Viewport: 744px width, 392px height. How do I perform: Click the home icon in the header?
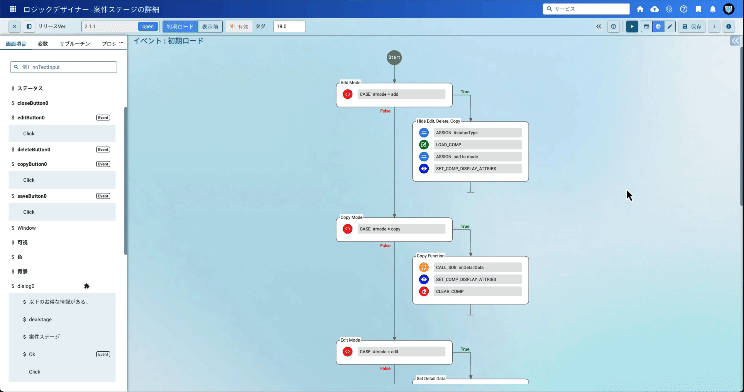click(x=640, y=9)
